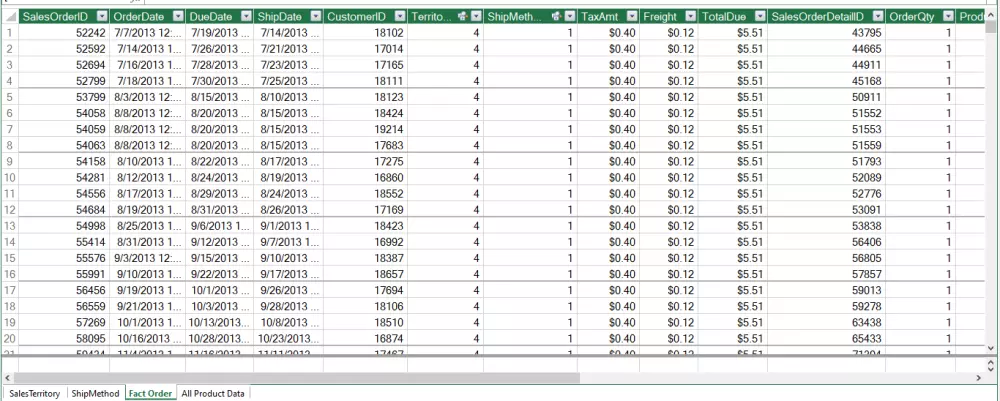The height and width of the screenshot is (401, 1000).
Task: Select the partially visible Prod column header
Action: (x=971, y=17)
